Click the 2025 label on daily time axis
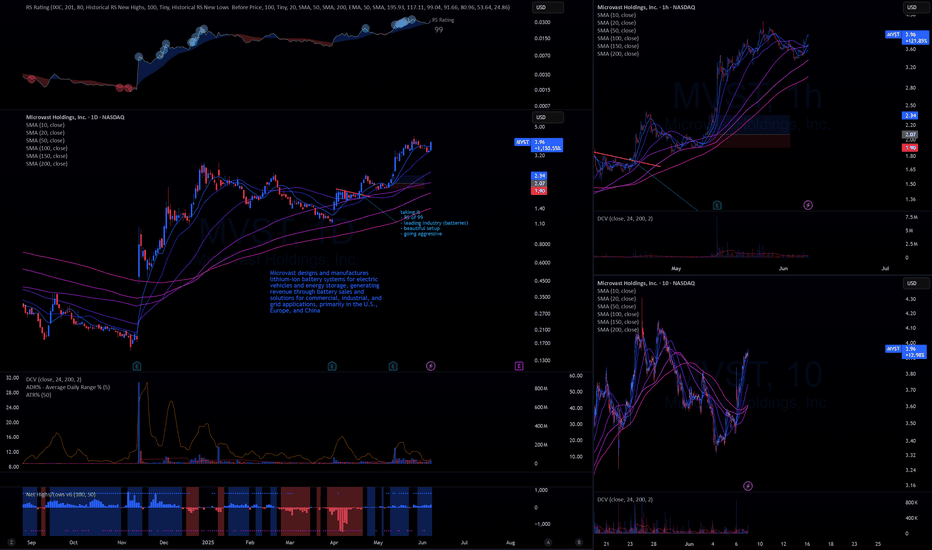The width and height of the screenshot is (932, 550). click(208, 542)
